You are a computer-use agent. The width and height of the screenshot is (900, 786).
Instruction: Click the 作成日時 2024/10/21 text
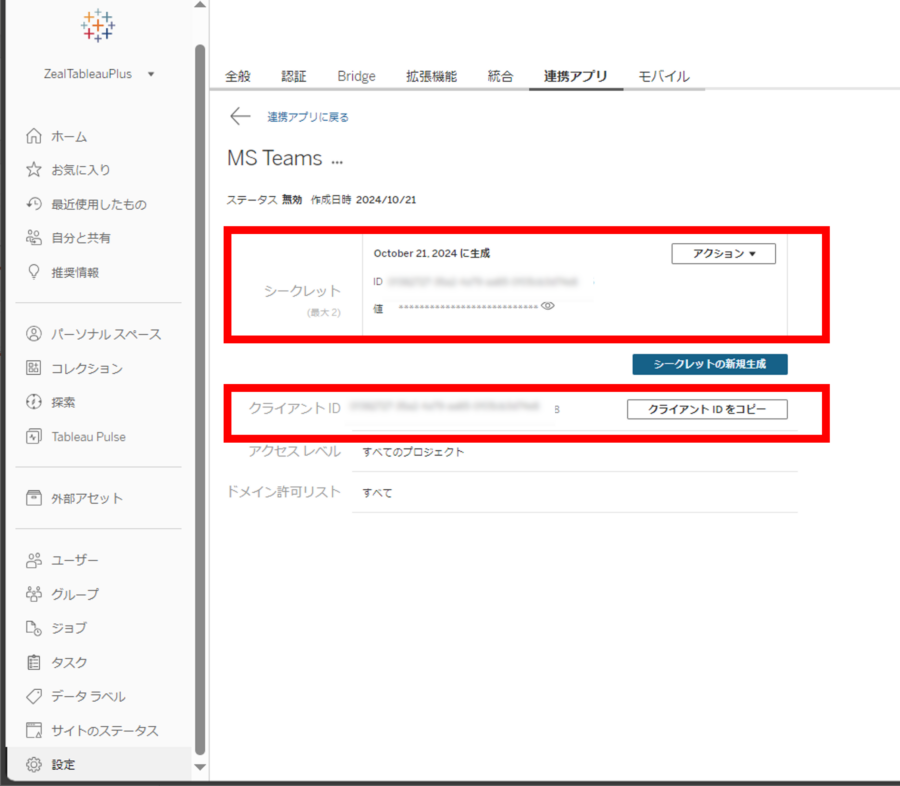pos(363,200)
